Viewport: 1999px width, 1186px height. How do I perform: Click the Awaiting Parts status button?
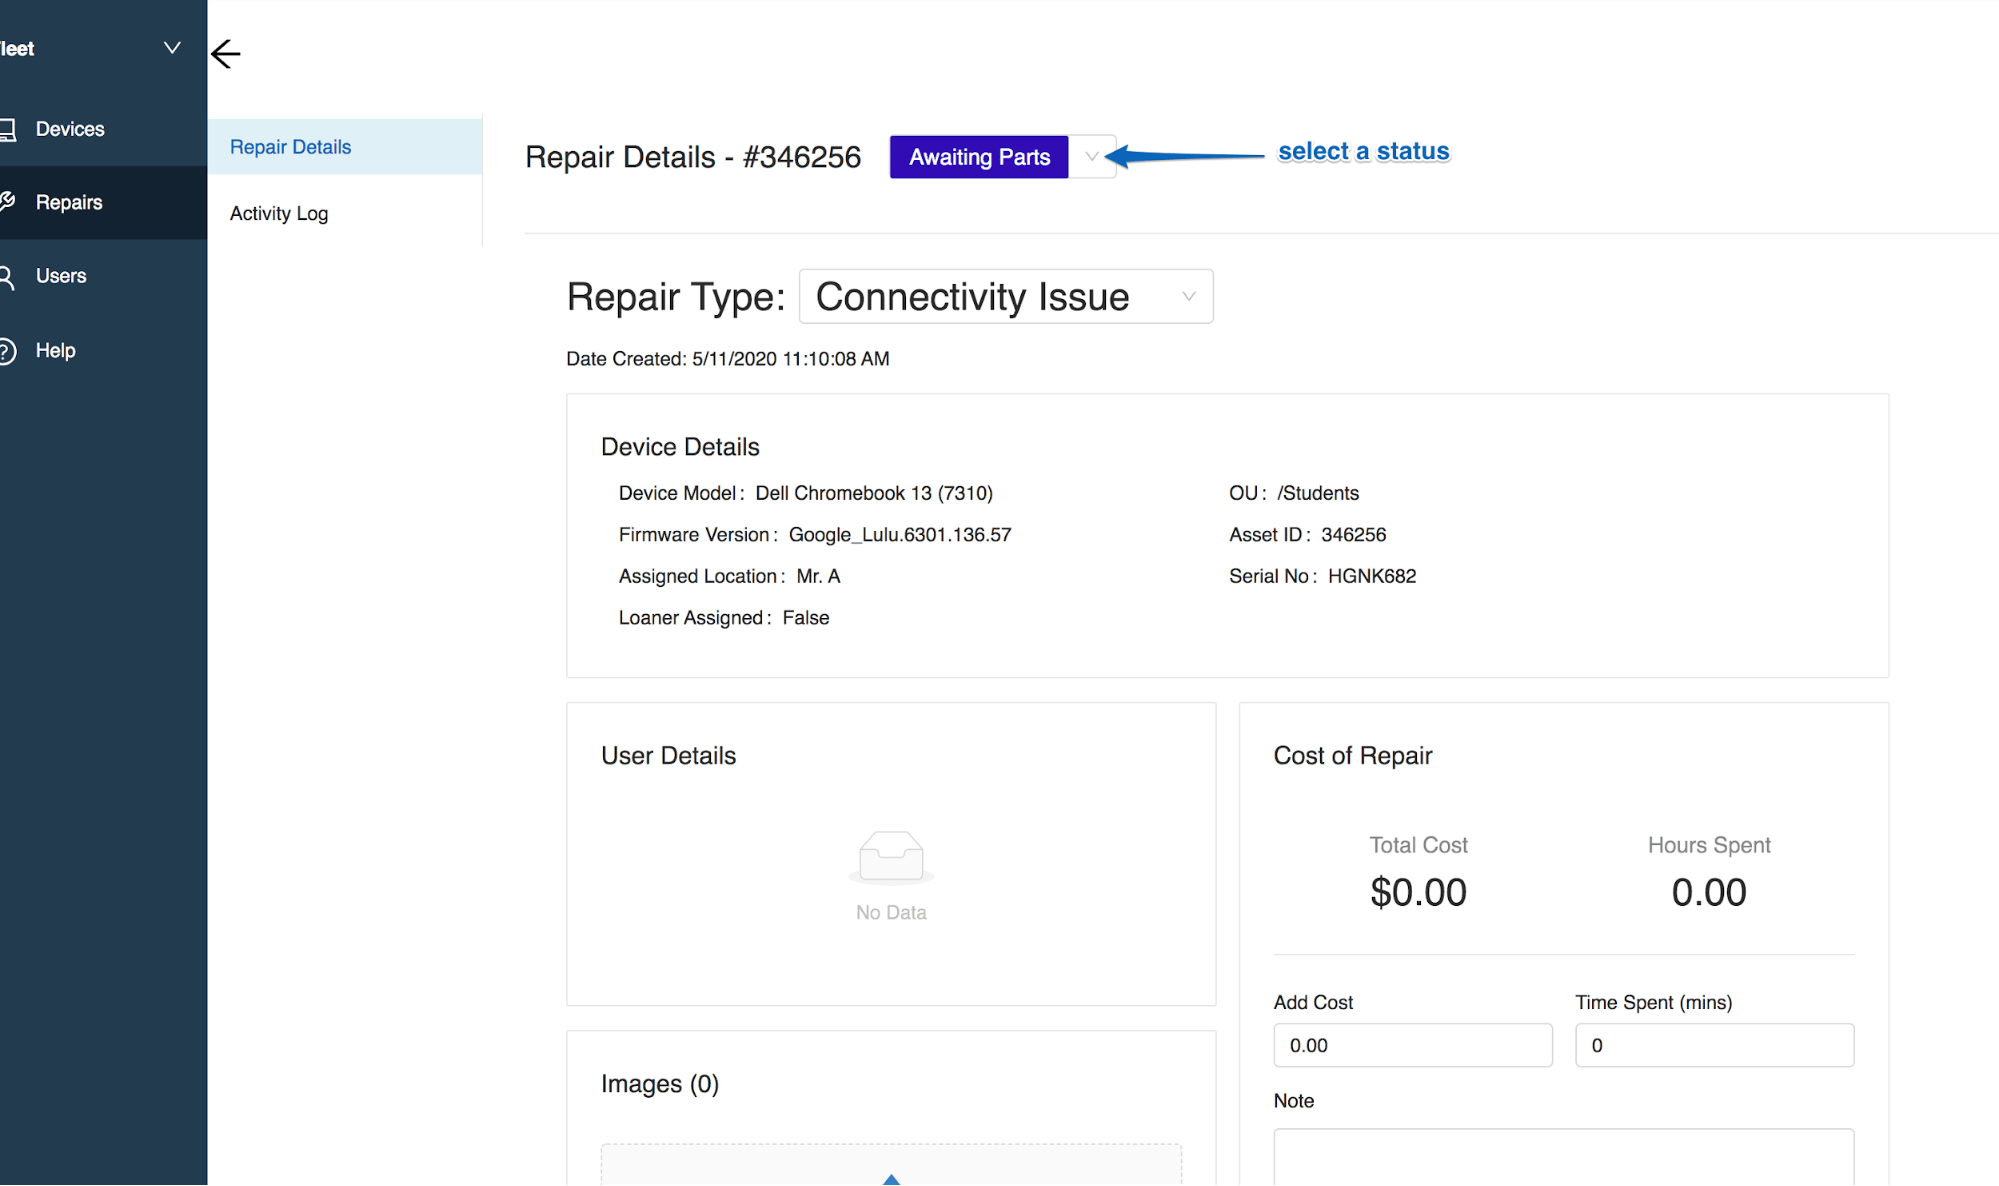(979, 157)
